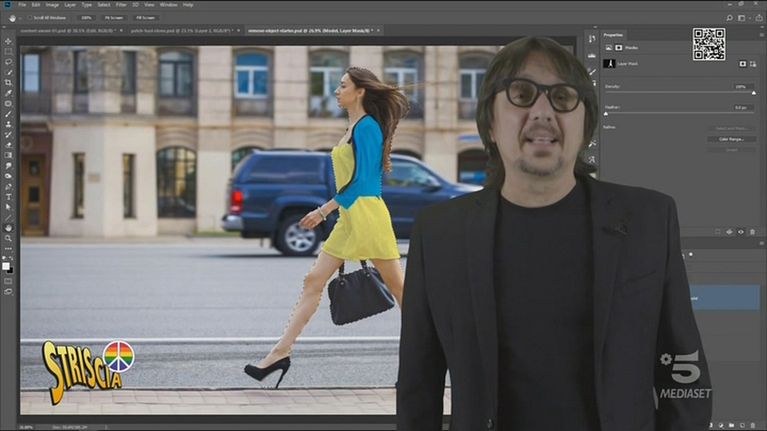This screenshot has width=767, height=431.
Task: Click the Feather value input field
Action: click(742, 107)
